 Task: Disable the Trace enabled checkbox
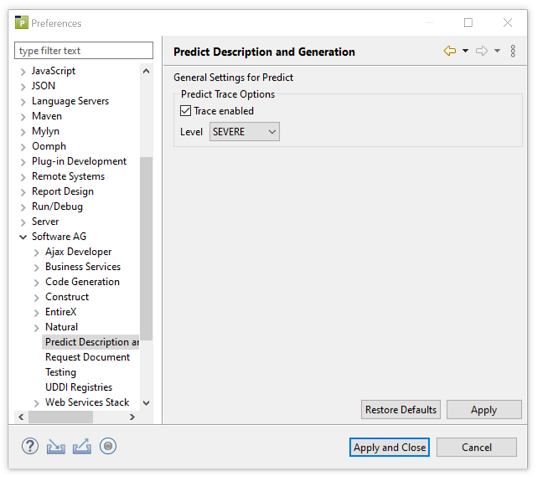click(185, 111)
